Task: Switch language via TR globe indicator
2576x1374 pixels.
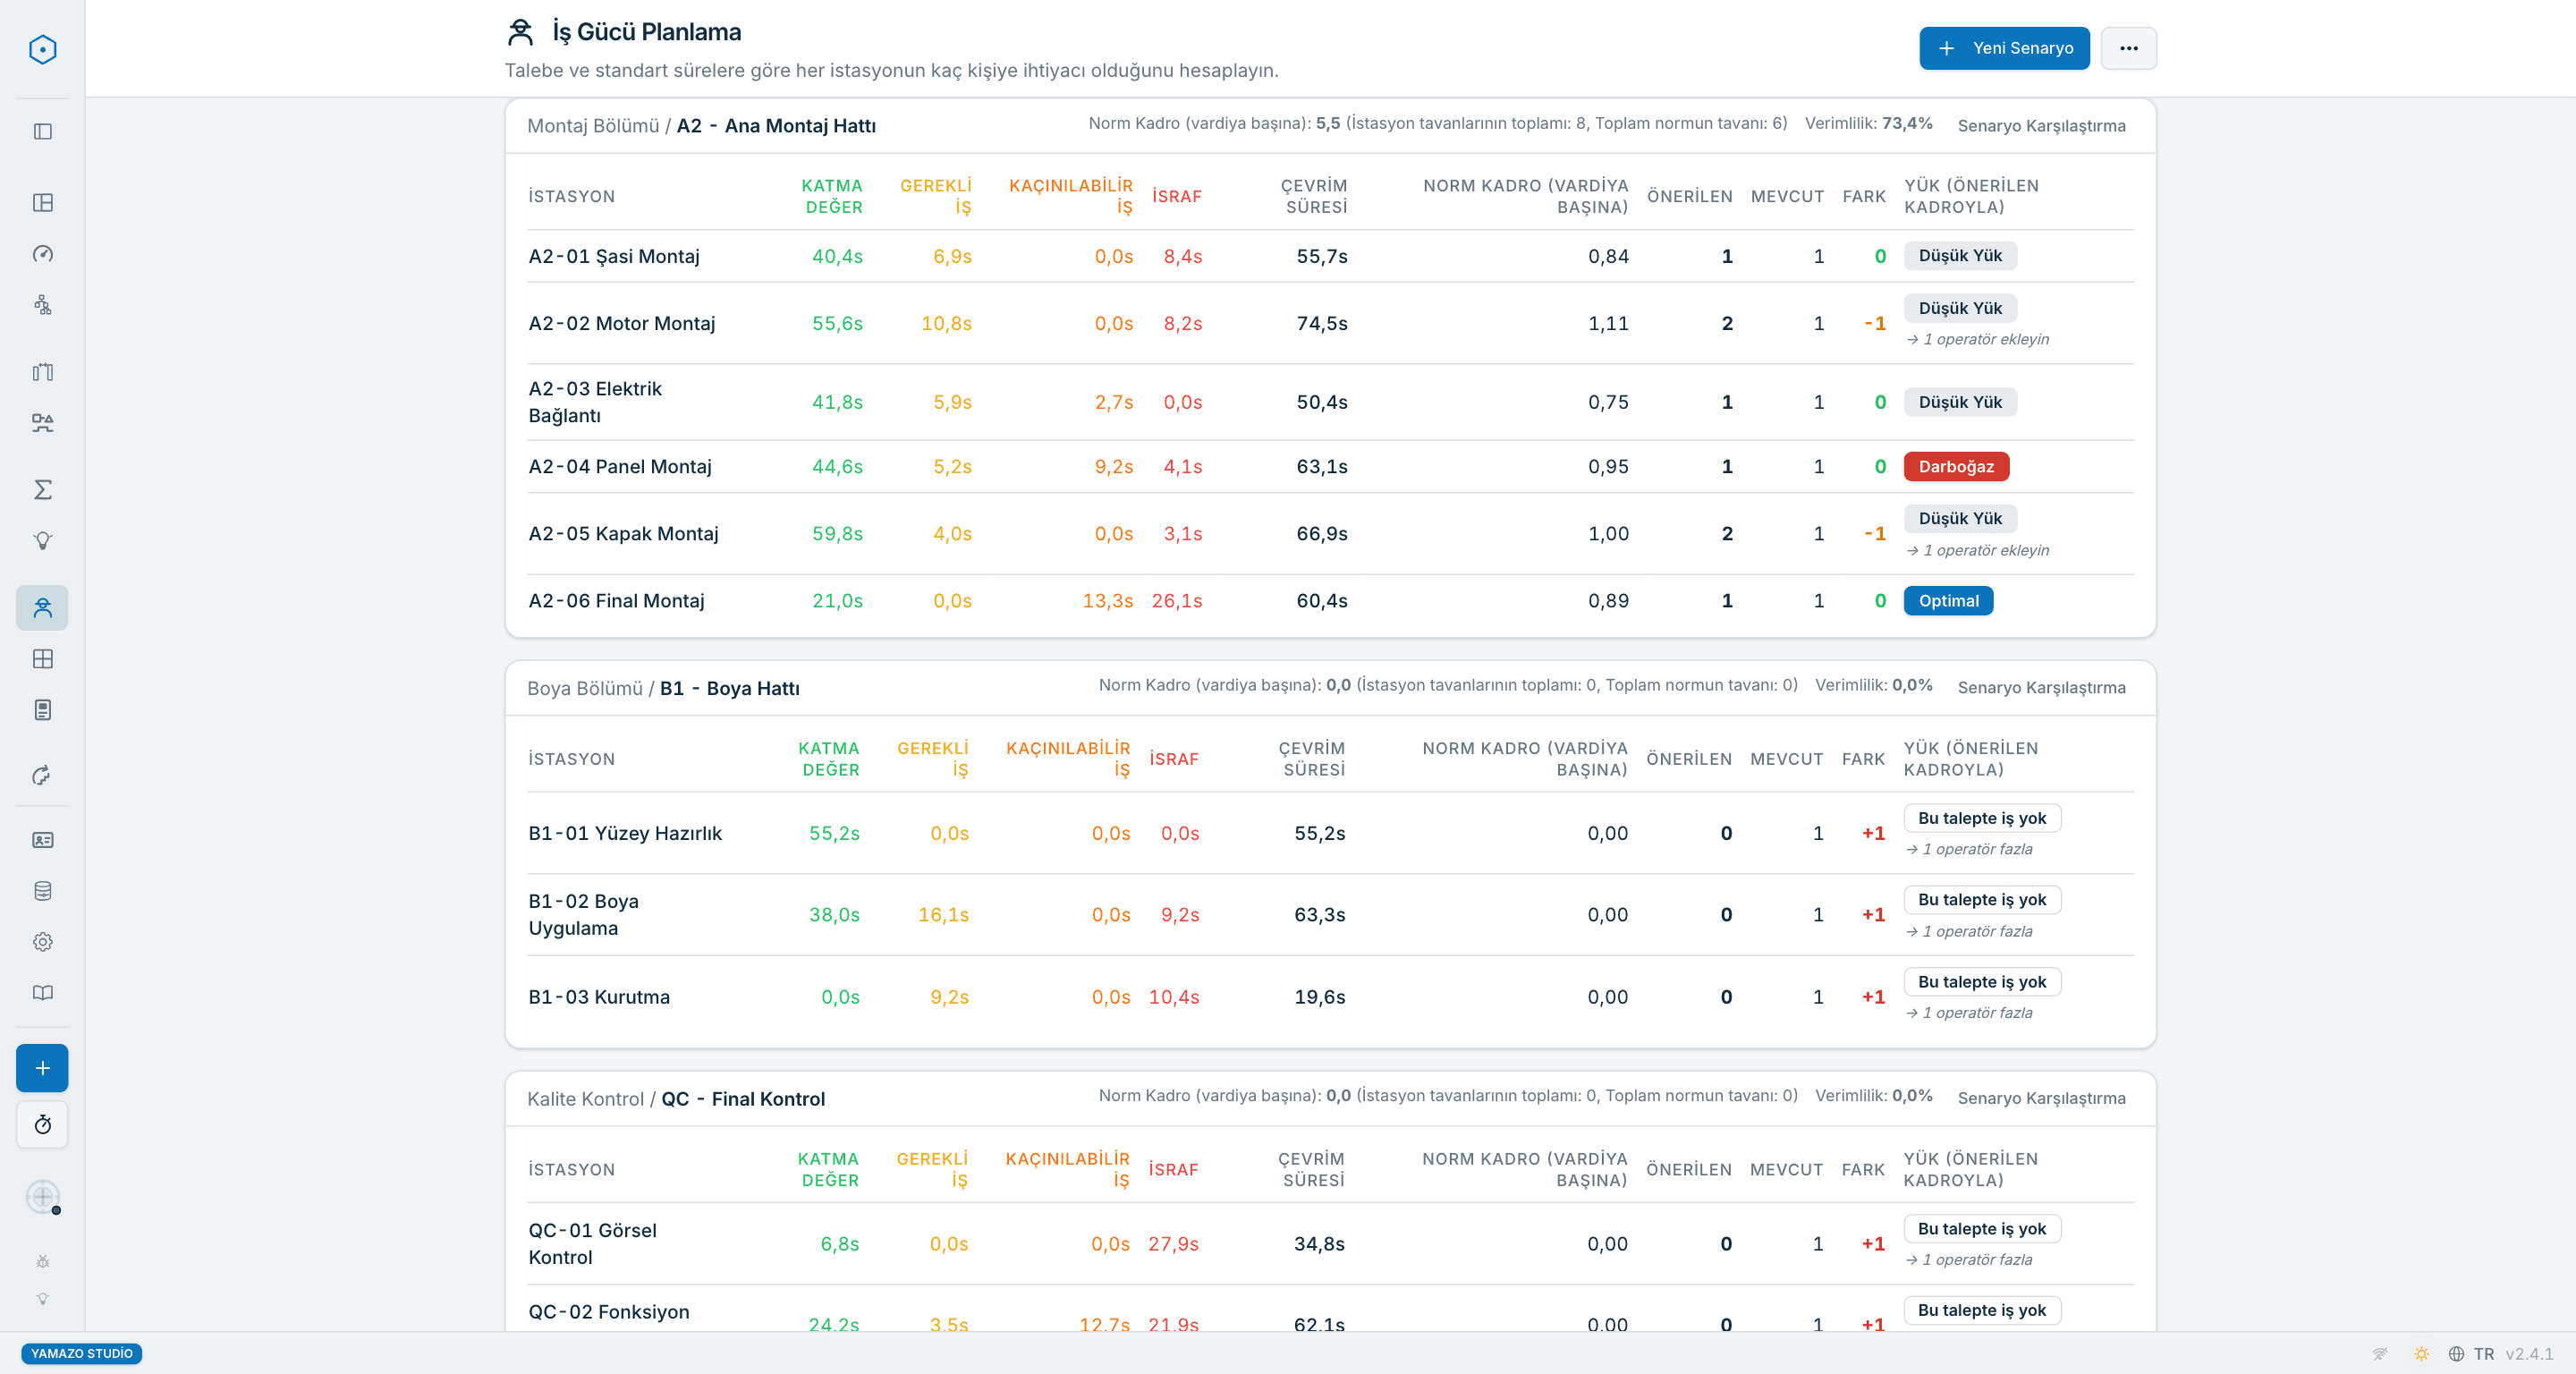Action: 2470,1353
